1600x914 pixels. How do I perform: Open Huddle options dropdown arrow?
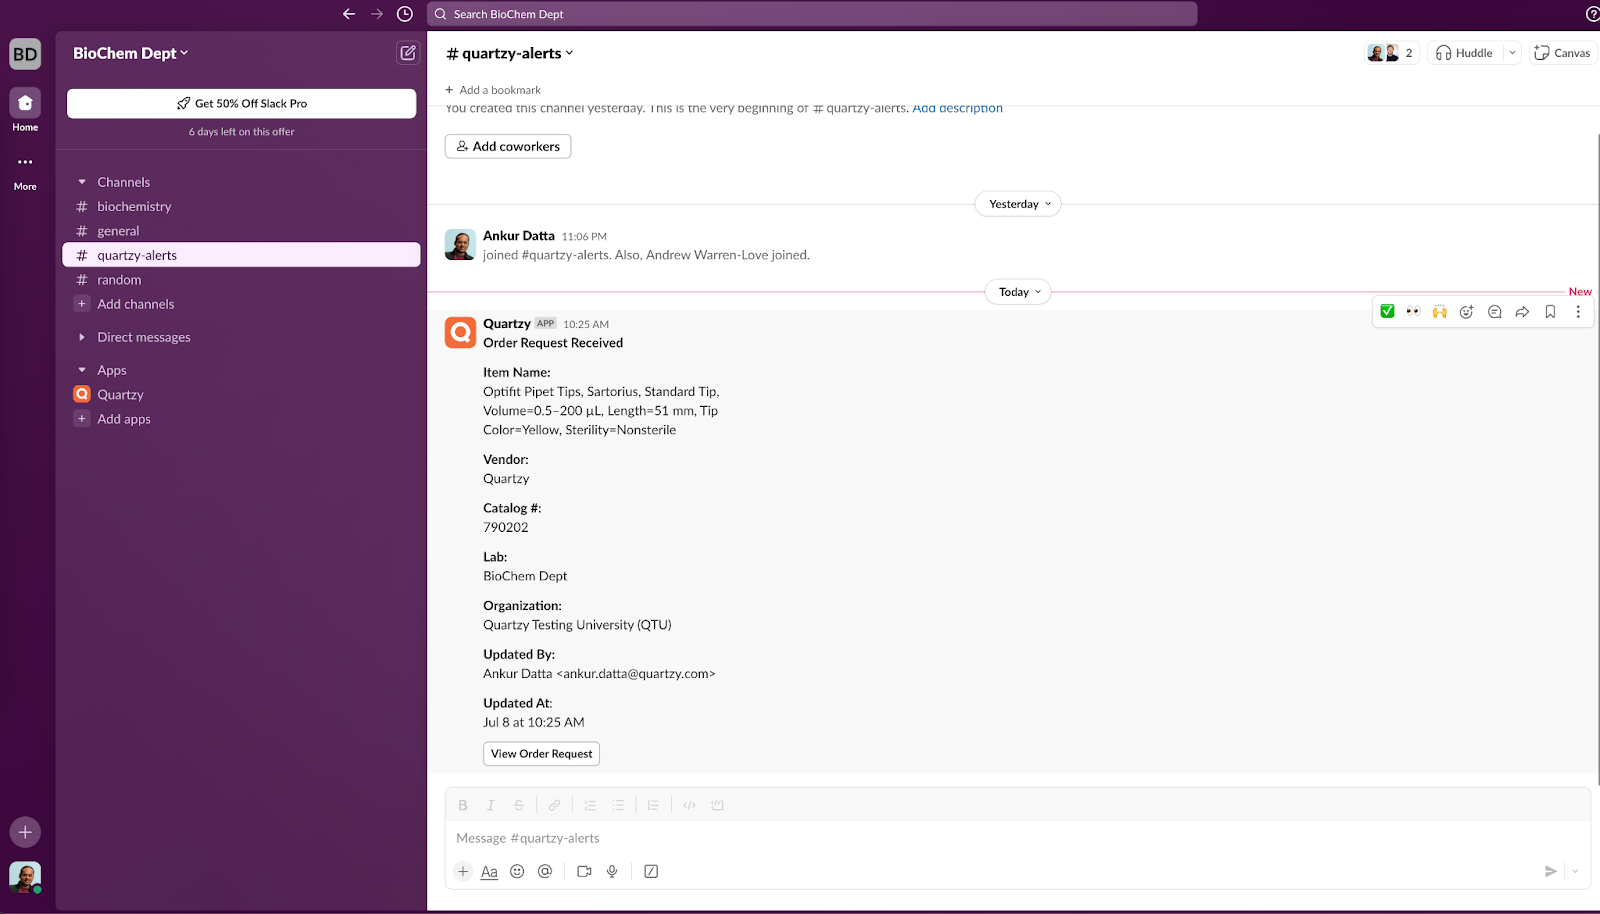point(1512,53)
